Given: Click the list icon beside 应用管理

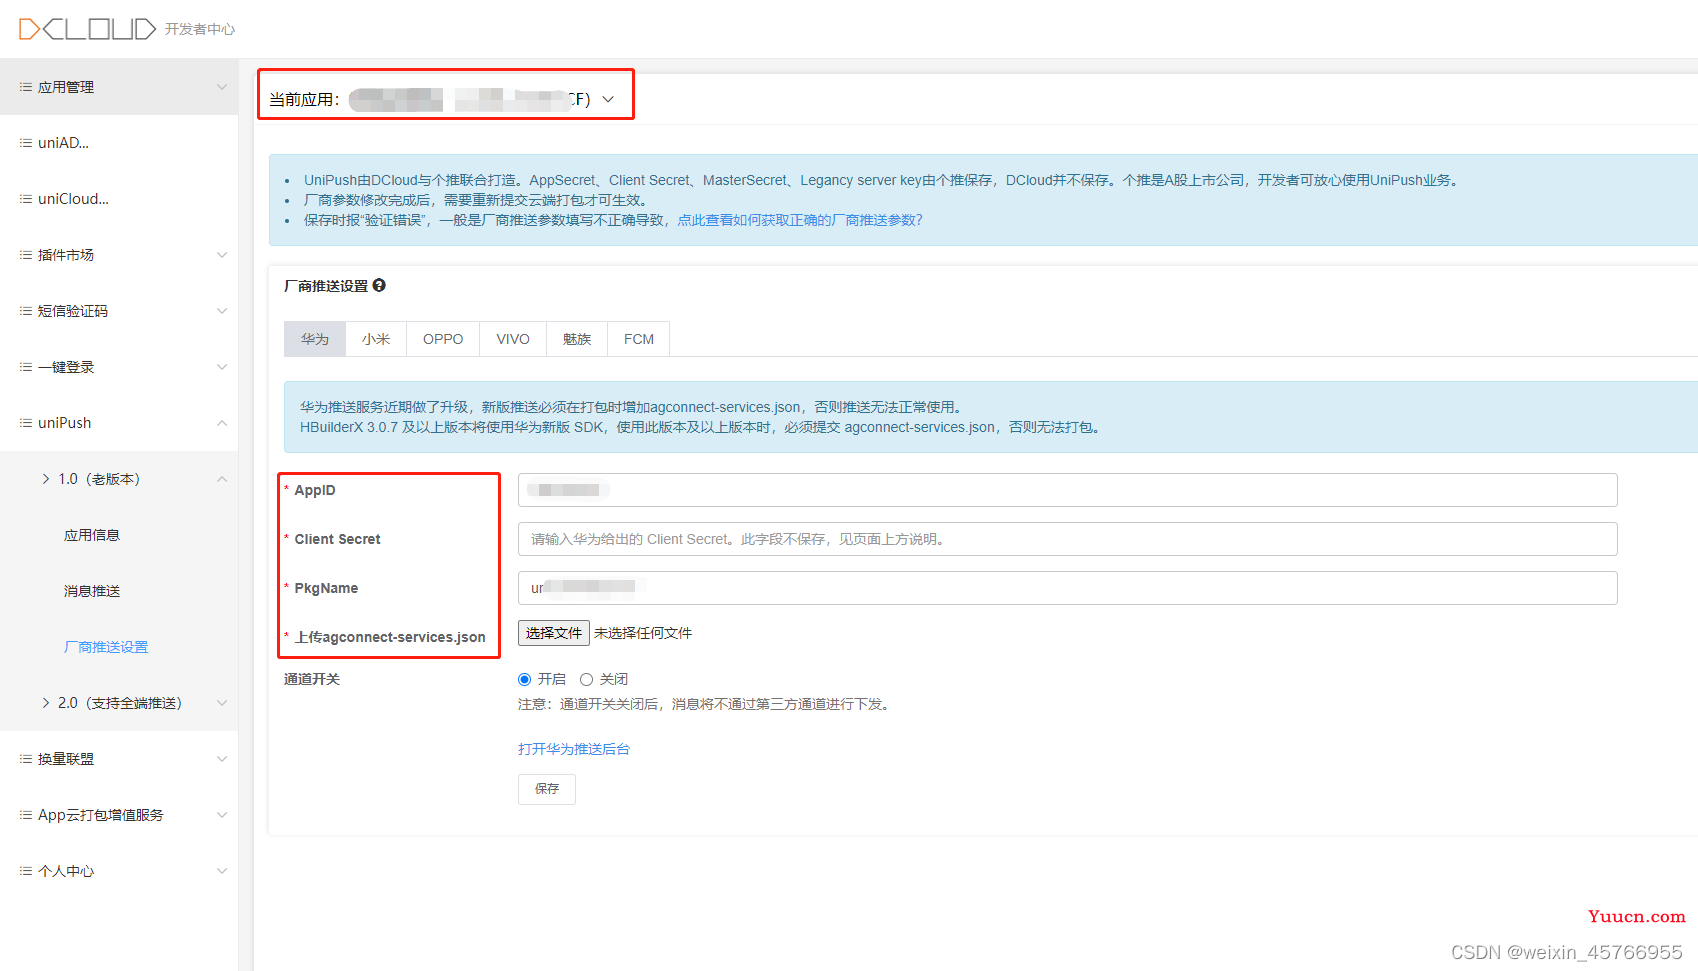Looking at the screenshot, I should click(x=26, y=87).
